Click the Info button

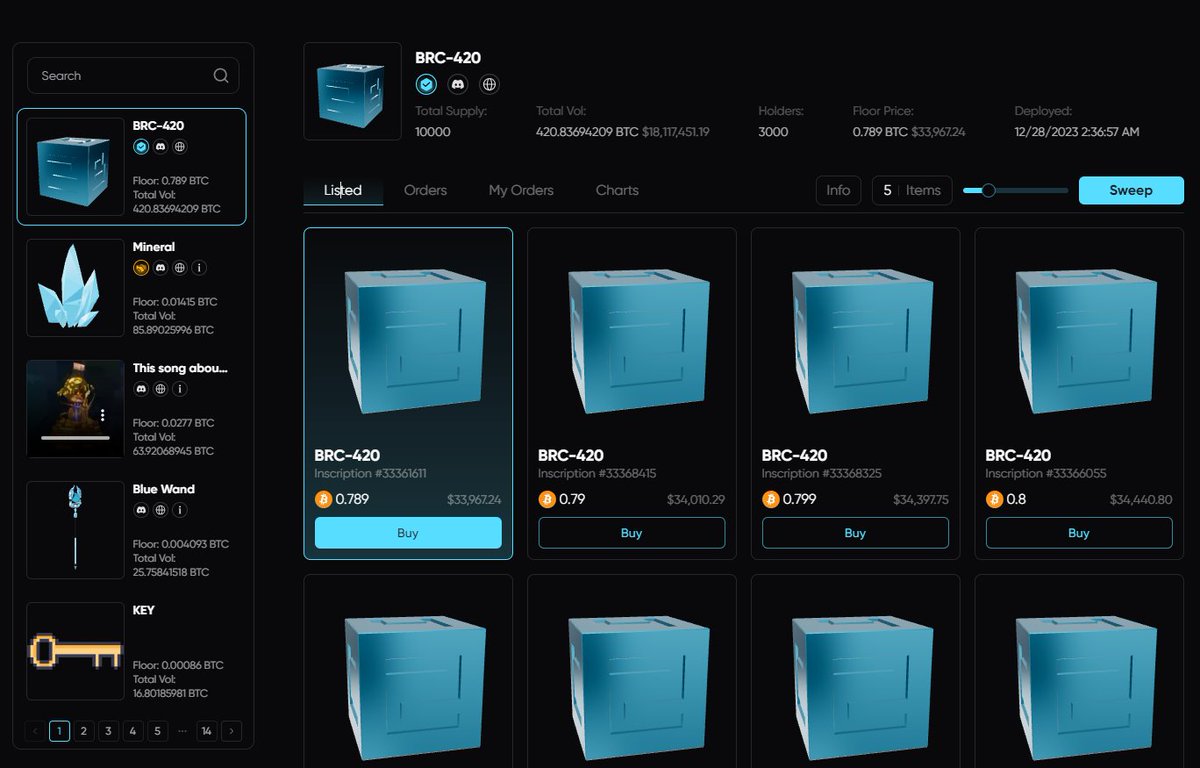click(x=838, y=190)
